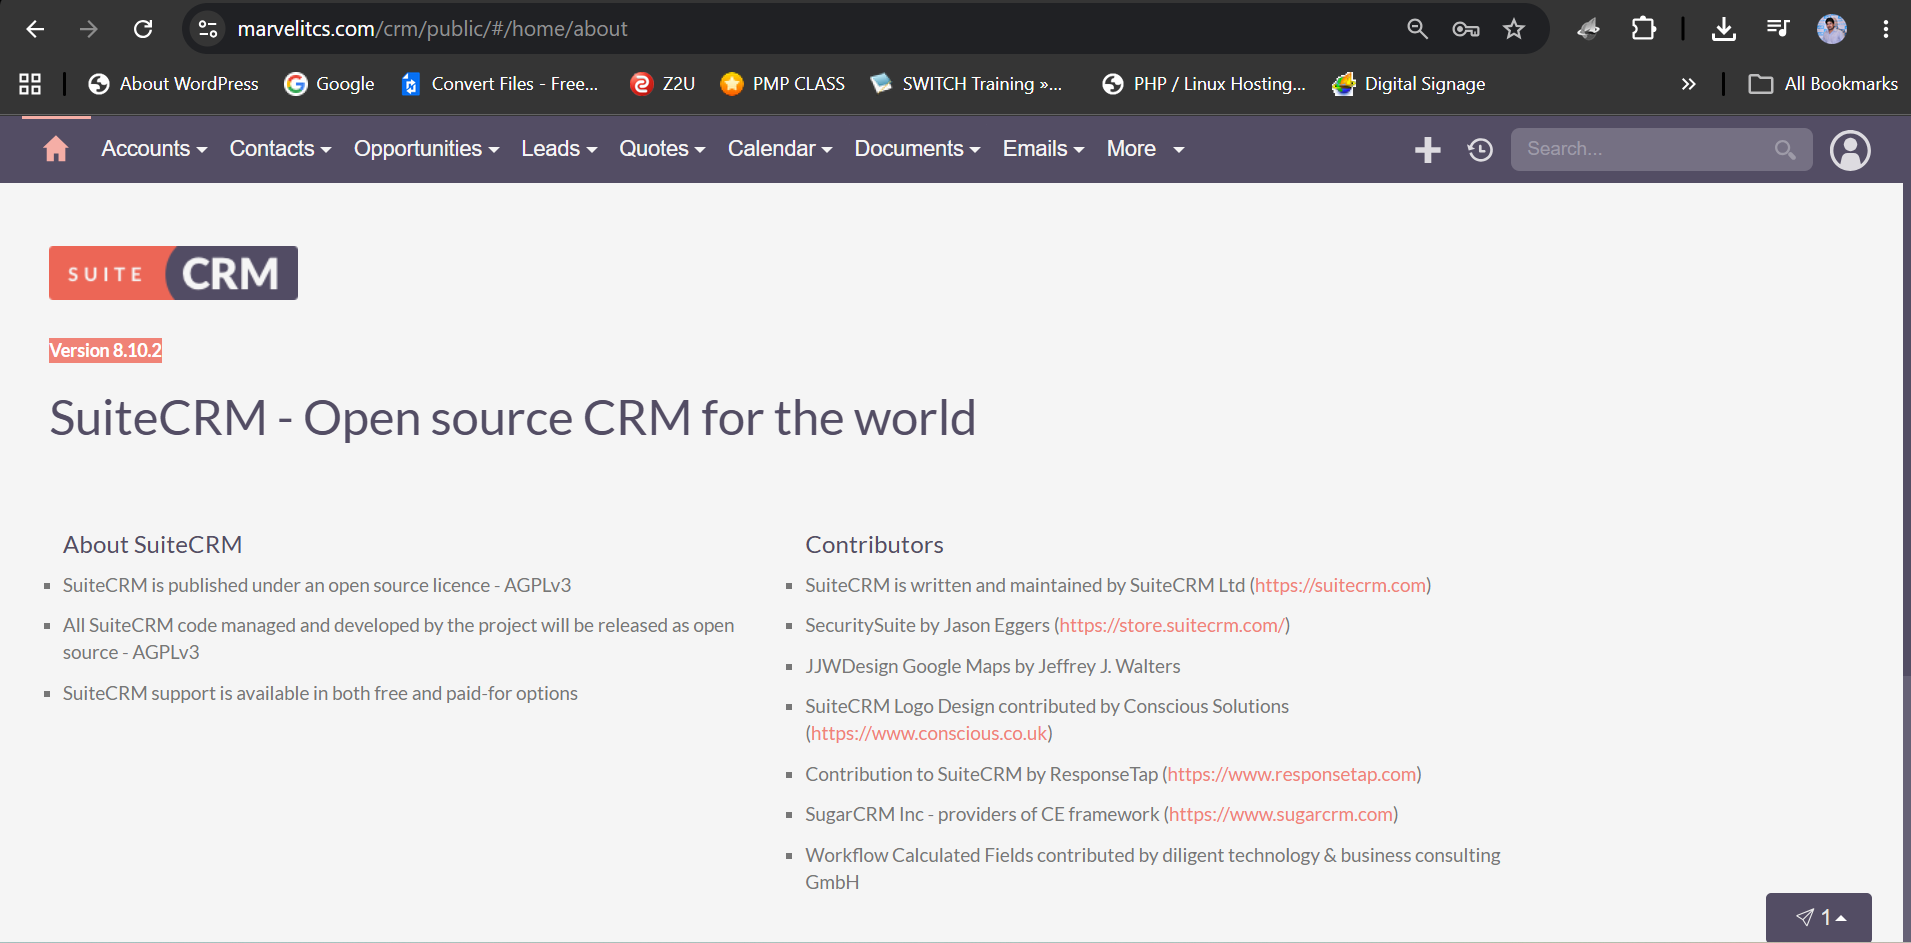Open Chrome three-dot menu
The width and height of the screenshot is (1911, 943).
click(x=1886, y=29)
